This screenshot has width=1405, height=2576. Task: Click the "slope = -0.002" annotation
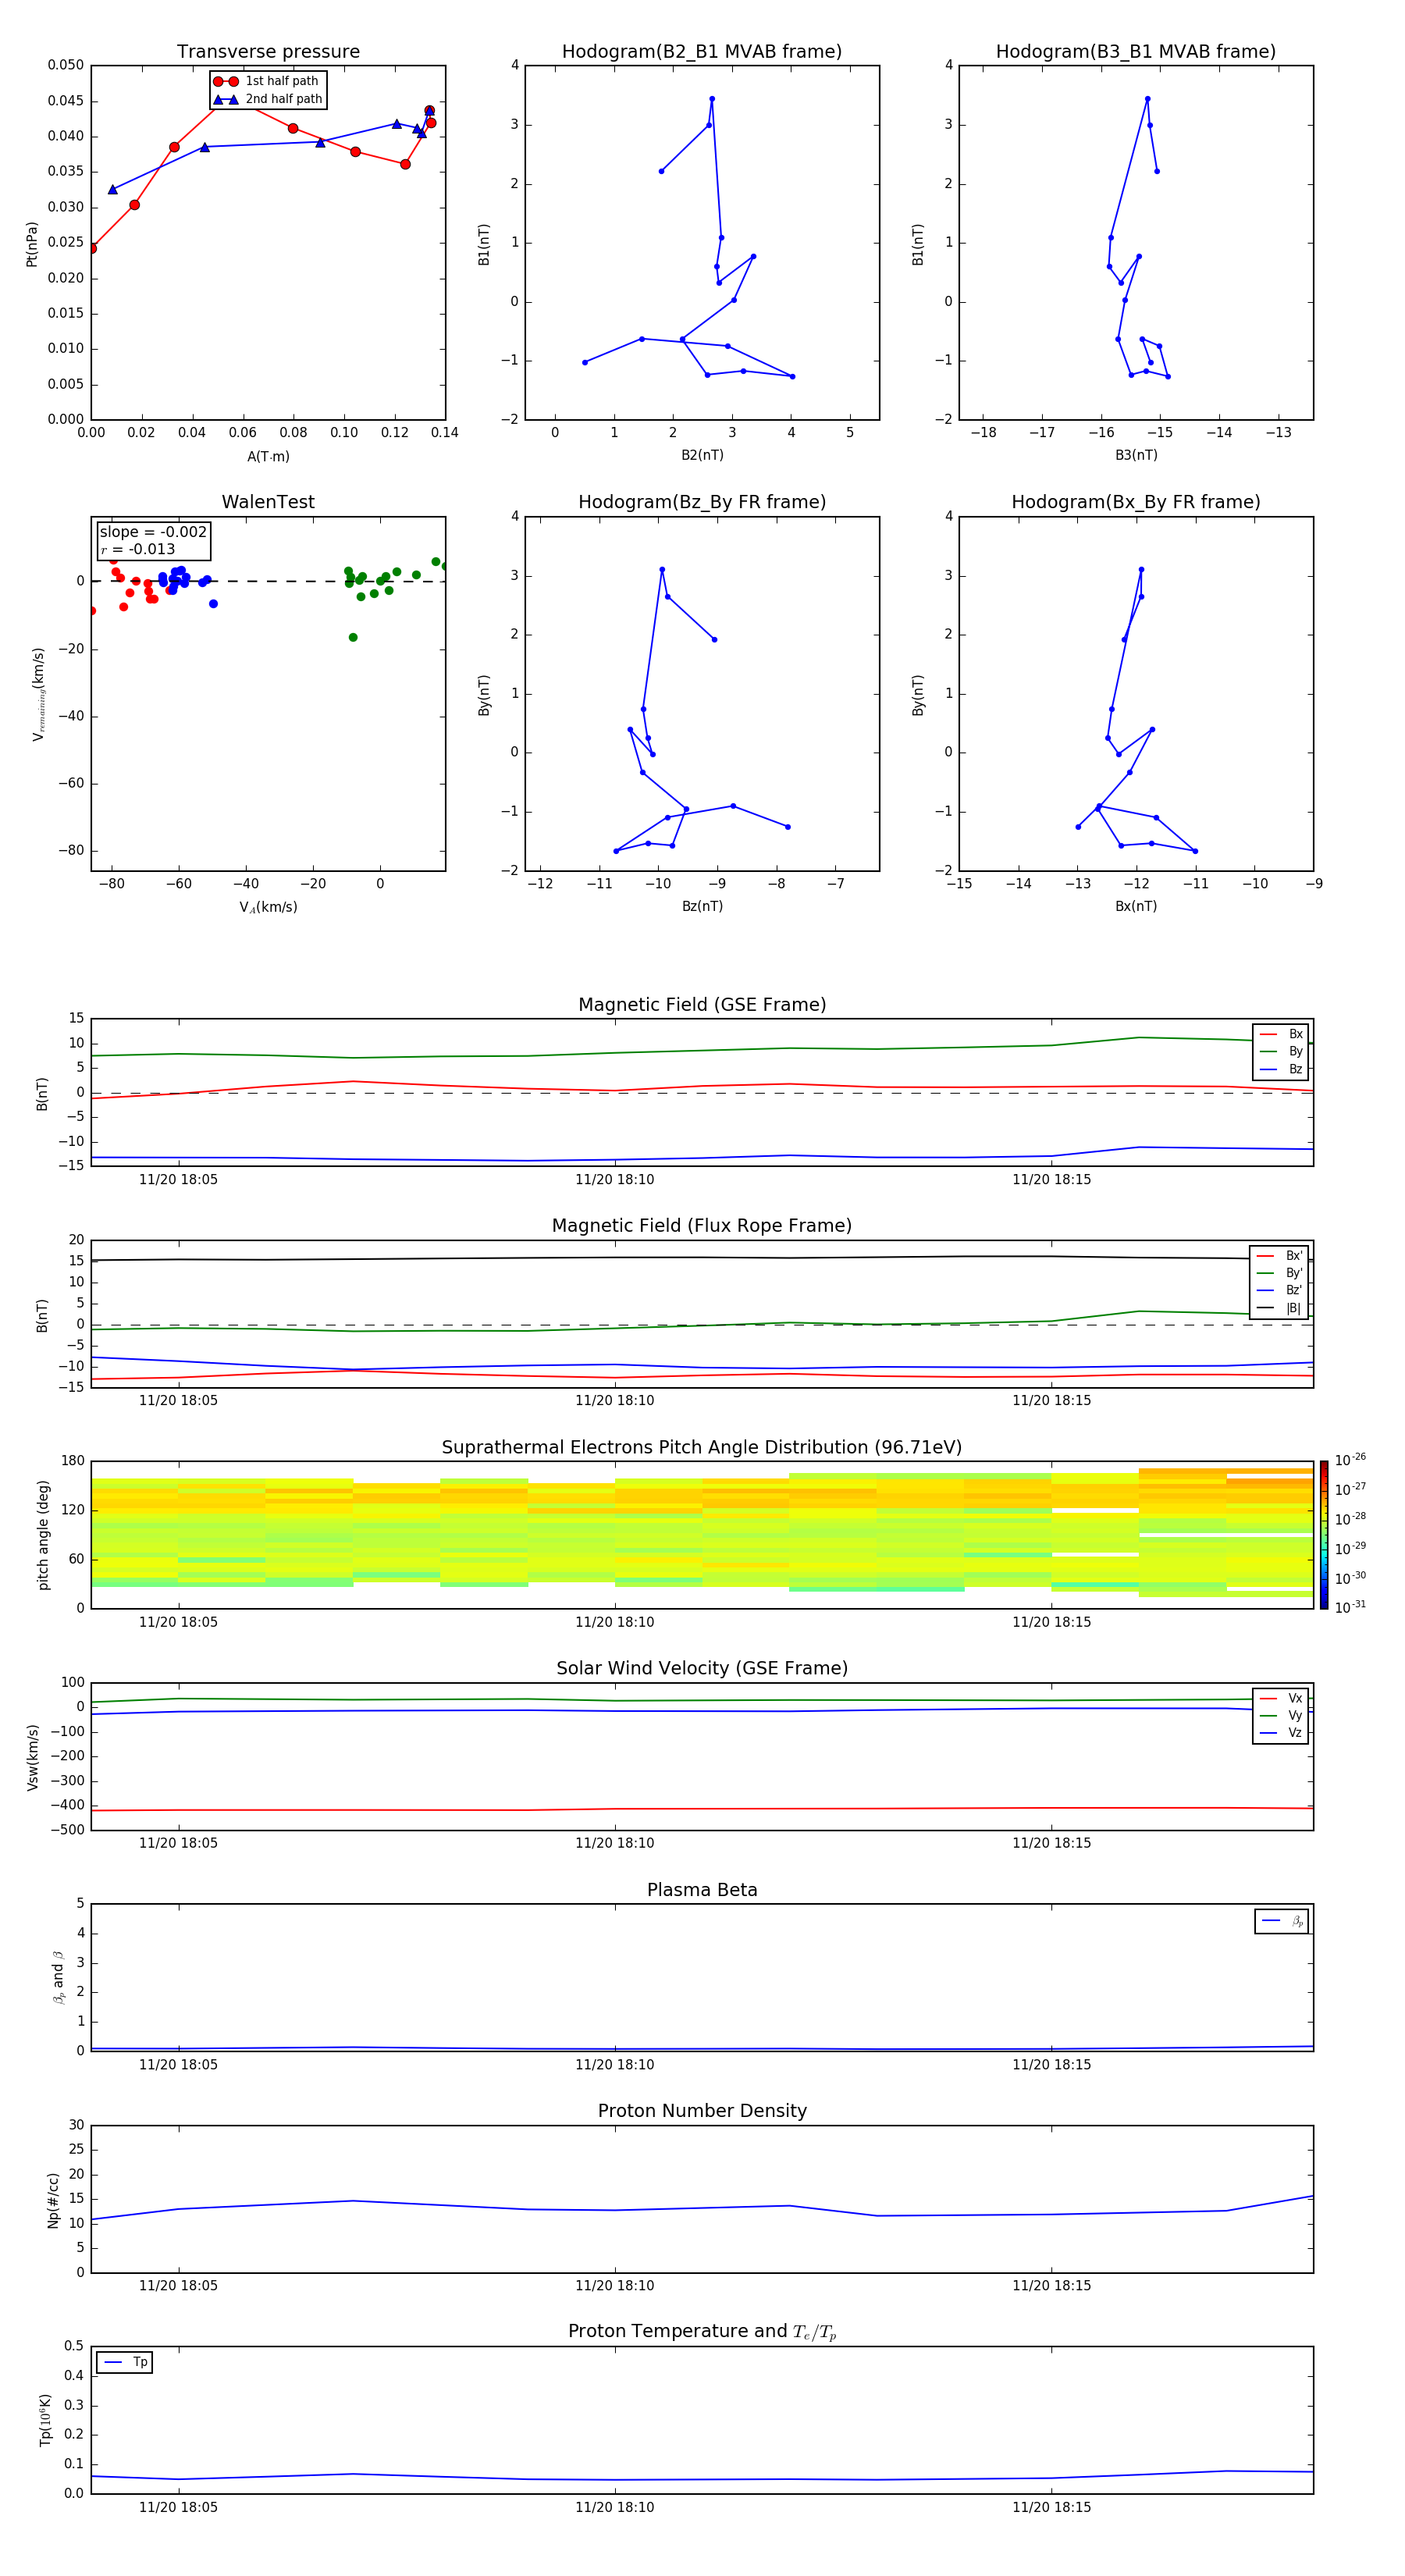tap(153, 532)
